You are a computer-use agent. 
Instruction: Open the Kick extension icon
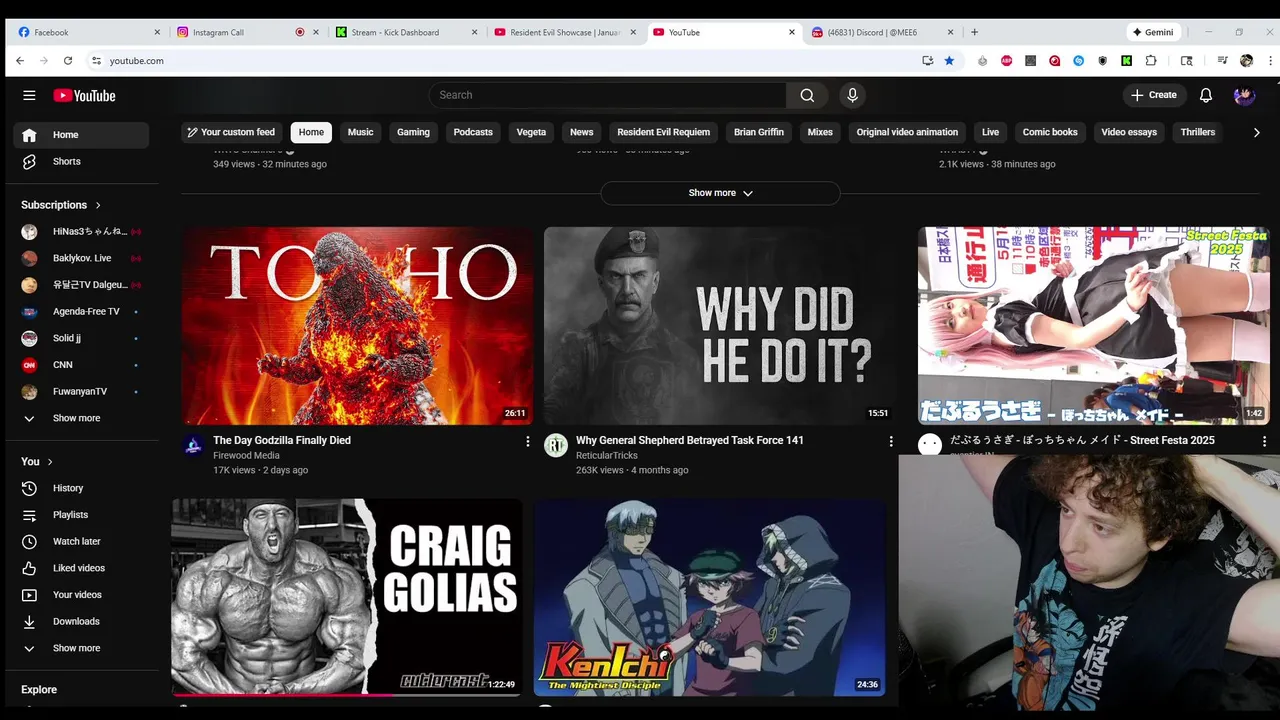(1127, 61)
